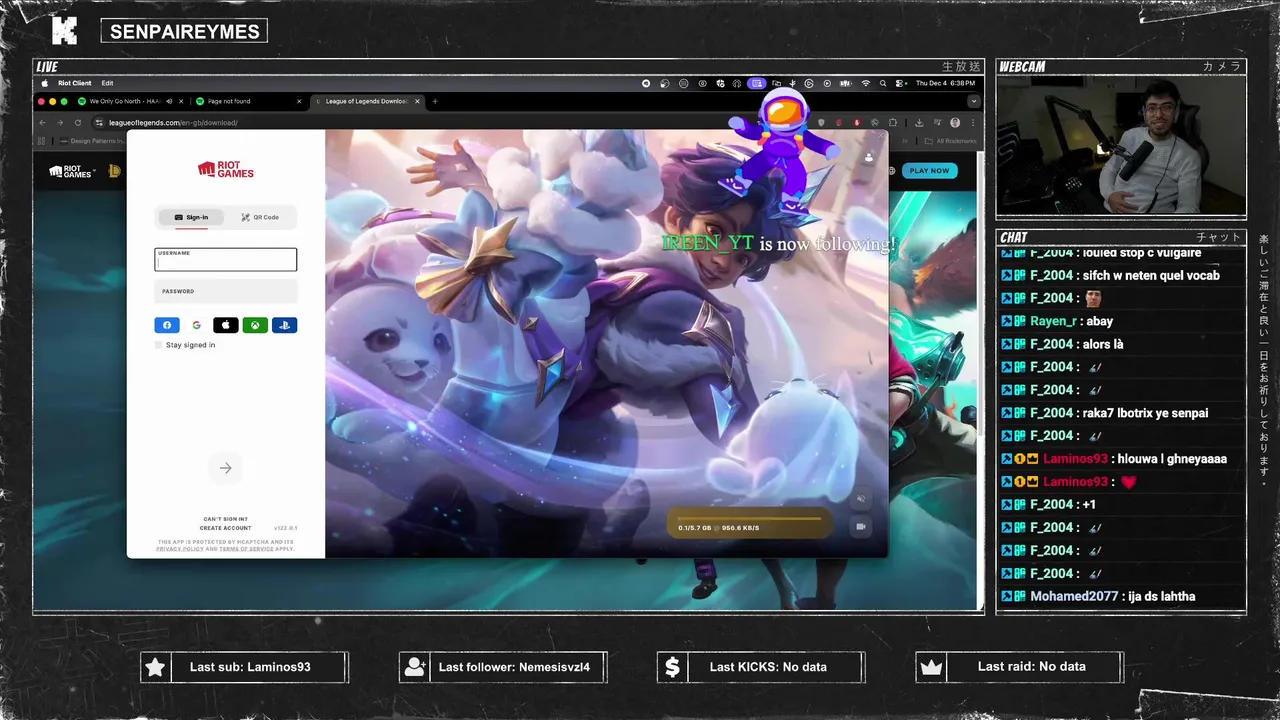The width and height of the screenshot is (1280, 720).
Task: Click the purple highlighted screen-sharing menu bar icon
Action: (757, 83)
